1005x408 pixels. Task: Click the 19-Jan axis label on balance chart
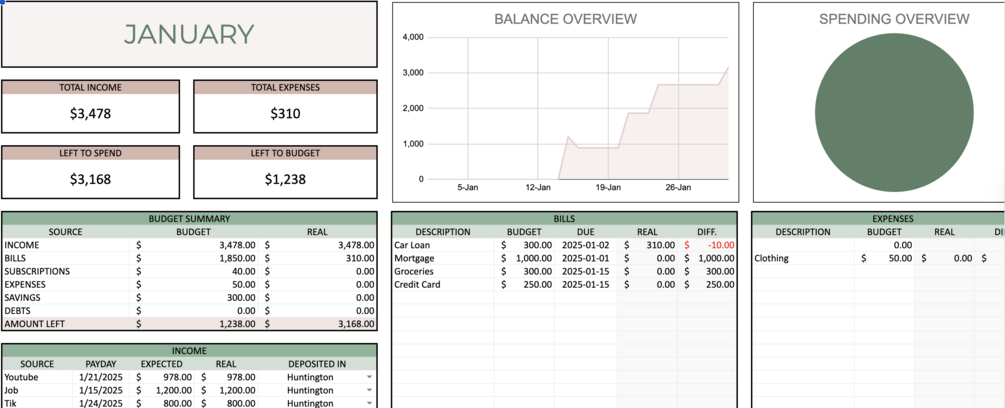pyautogui.click(x=608, y=188)
